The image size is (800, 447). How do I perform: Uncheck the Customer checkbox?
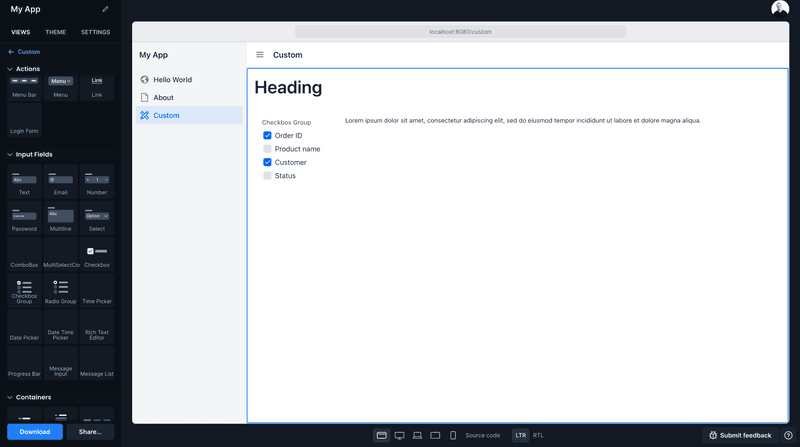pyautogui.click(x=267, y=162)
